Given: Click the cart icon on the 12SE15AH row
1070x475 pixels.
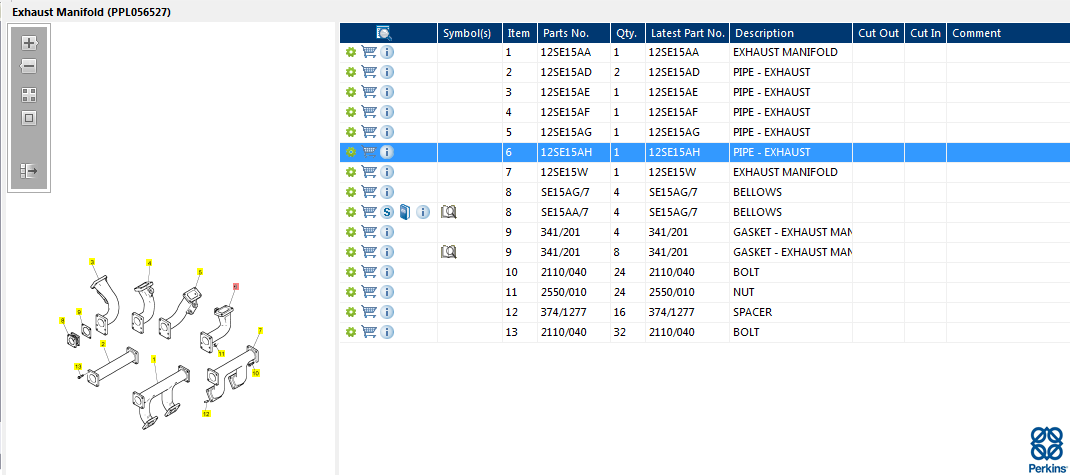Looking at the screenshot, I should pos(368,152).
